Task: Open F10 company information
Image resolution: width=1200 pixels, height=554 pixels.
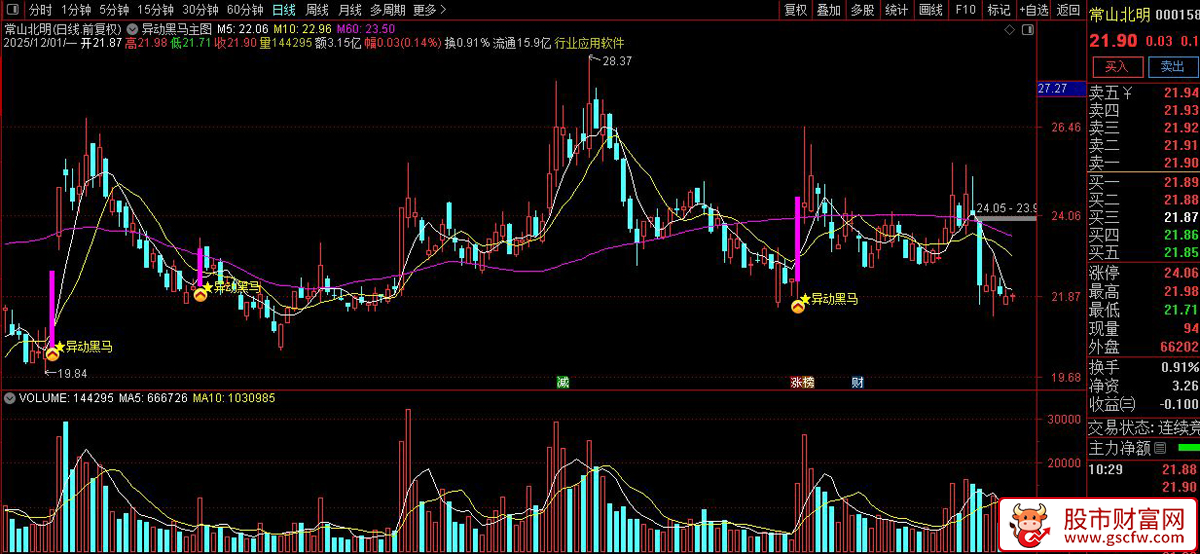Action: click(965, 10)
